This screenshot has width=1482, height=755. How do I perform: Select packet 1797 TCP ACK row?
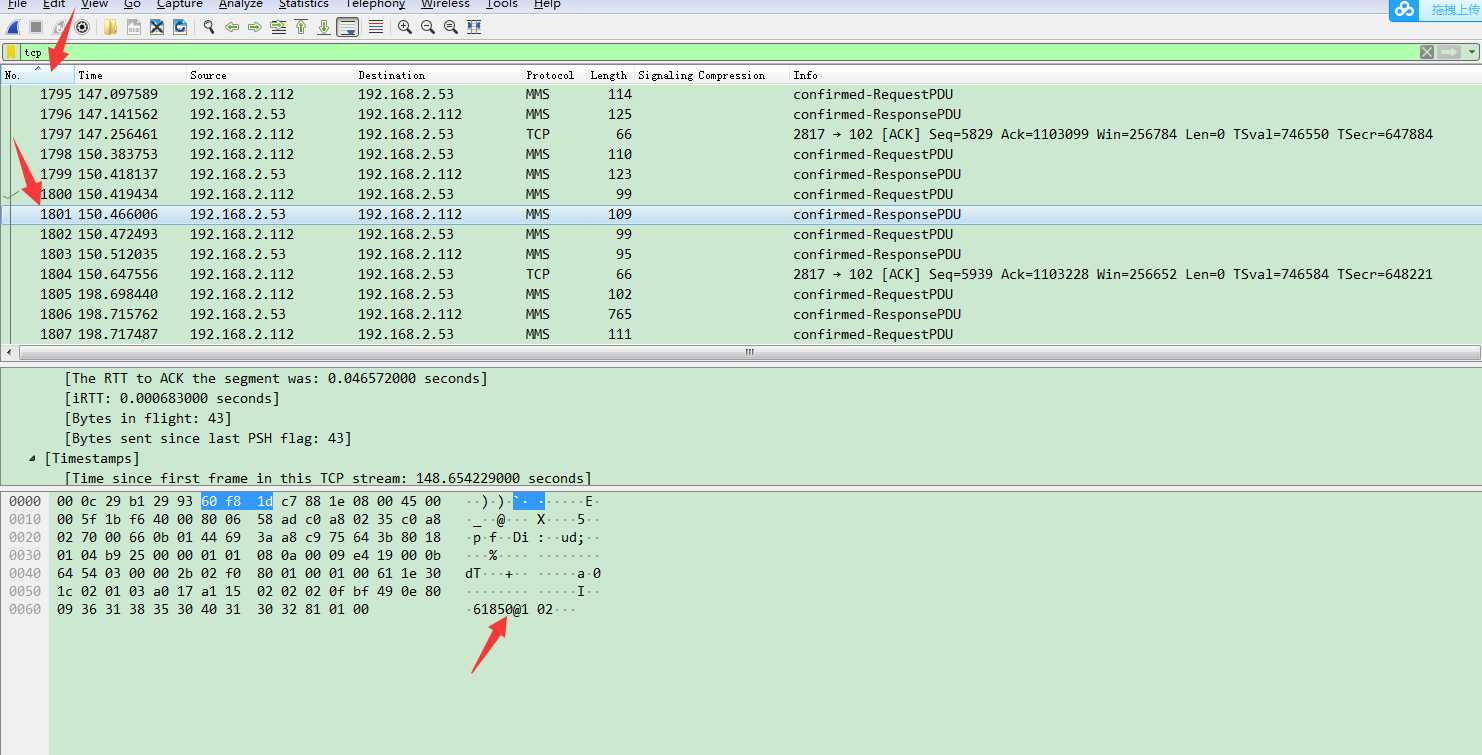(x=740, y=134)
